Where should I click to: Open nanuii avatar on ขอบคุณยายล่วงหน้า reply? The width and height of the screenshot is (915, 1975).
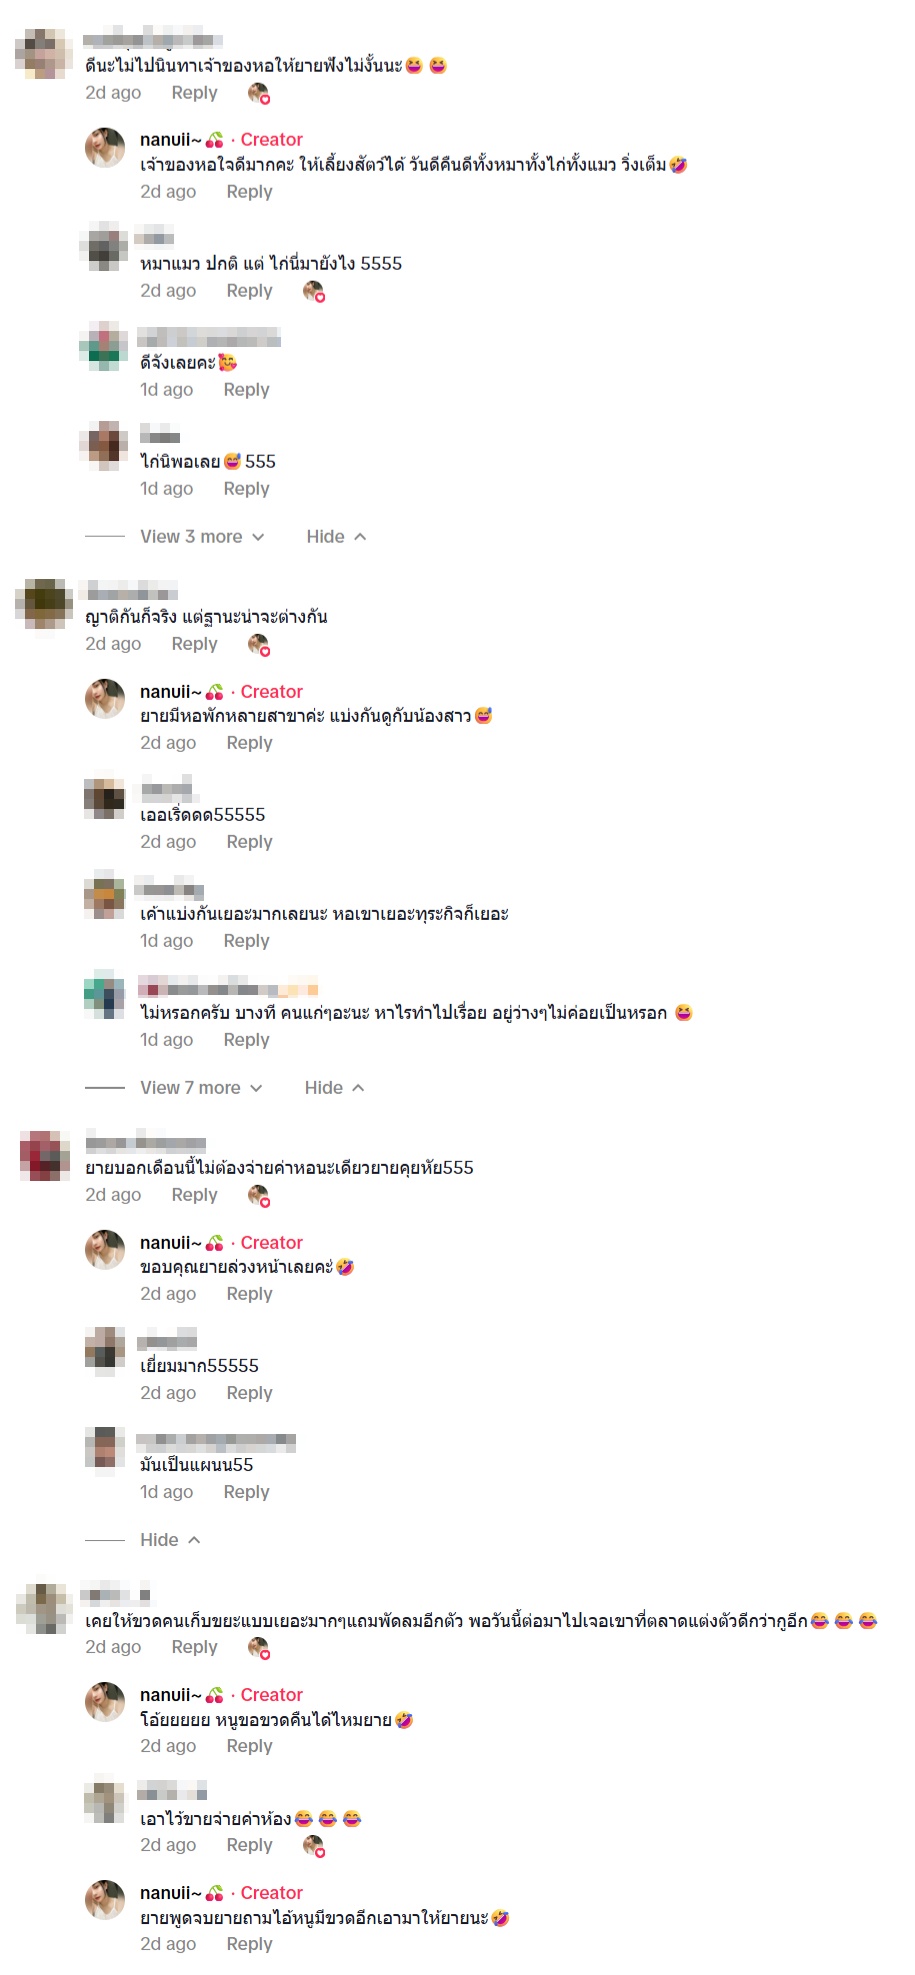[105, 1250]
